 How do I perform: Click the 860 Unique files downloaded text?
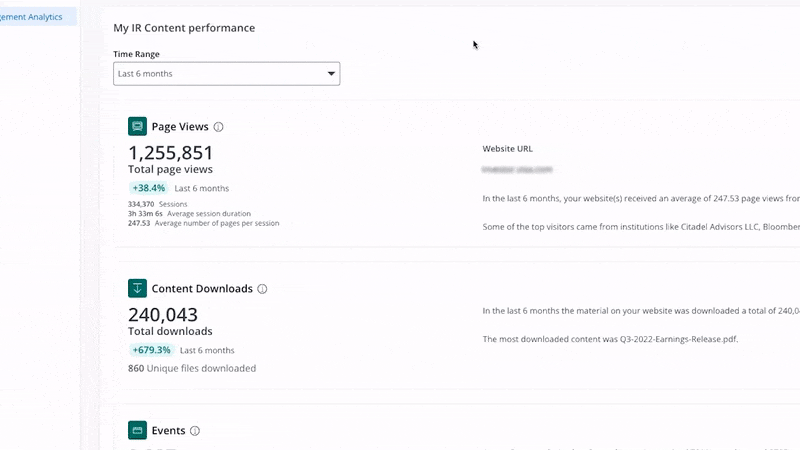(192, 368)
